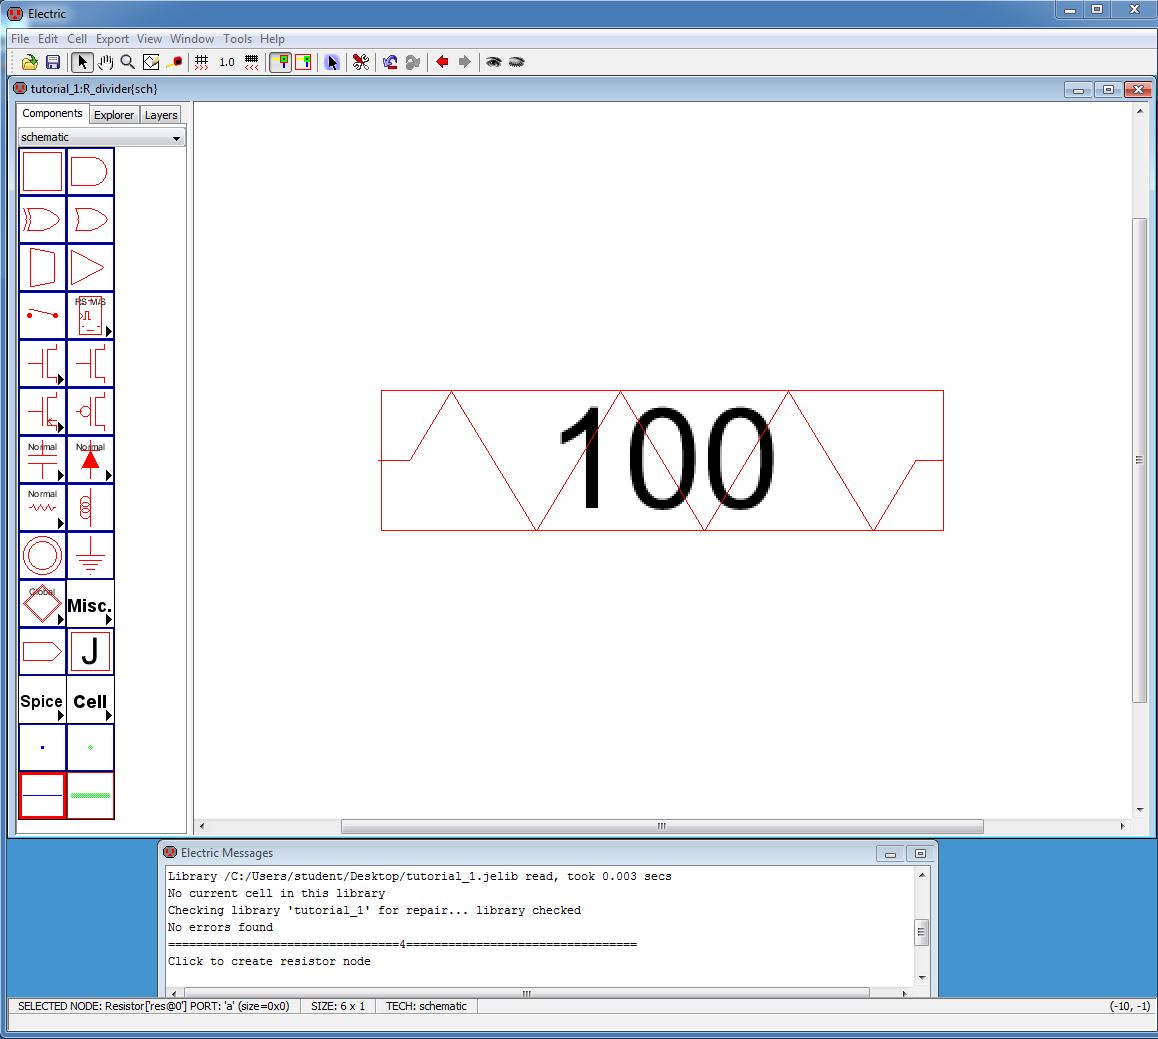Open the schematic technology dropdown
1158x1039 pixels.
click(x=102, y=137)
